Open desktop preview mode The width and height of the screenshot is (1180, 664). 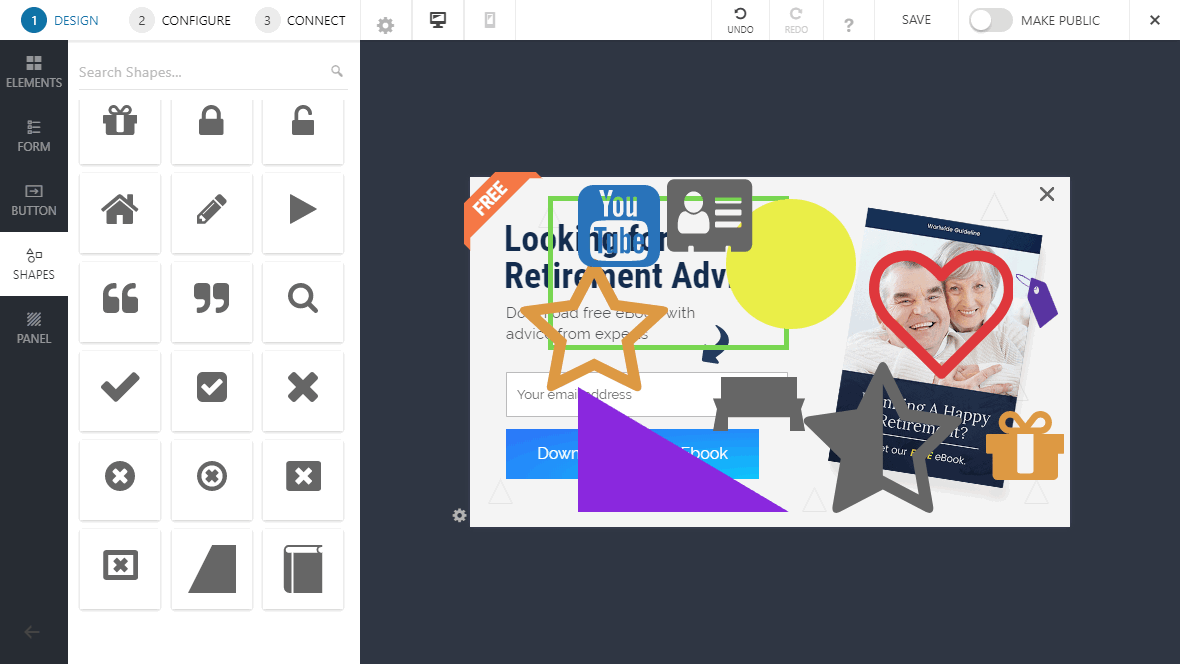point(437,20)
